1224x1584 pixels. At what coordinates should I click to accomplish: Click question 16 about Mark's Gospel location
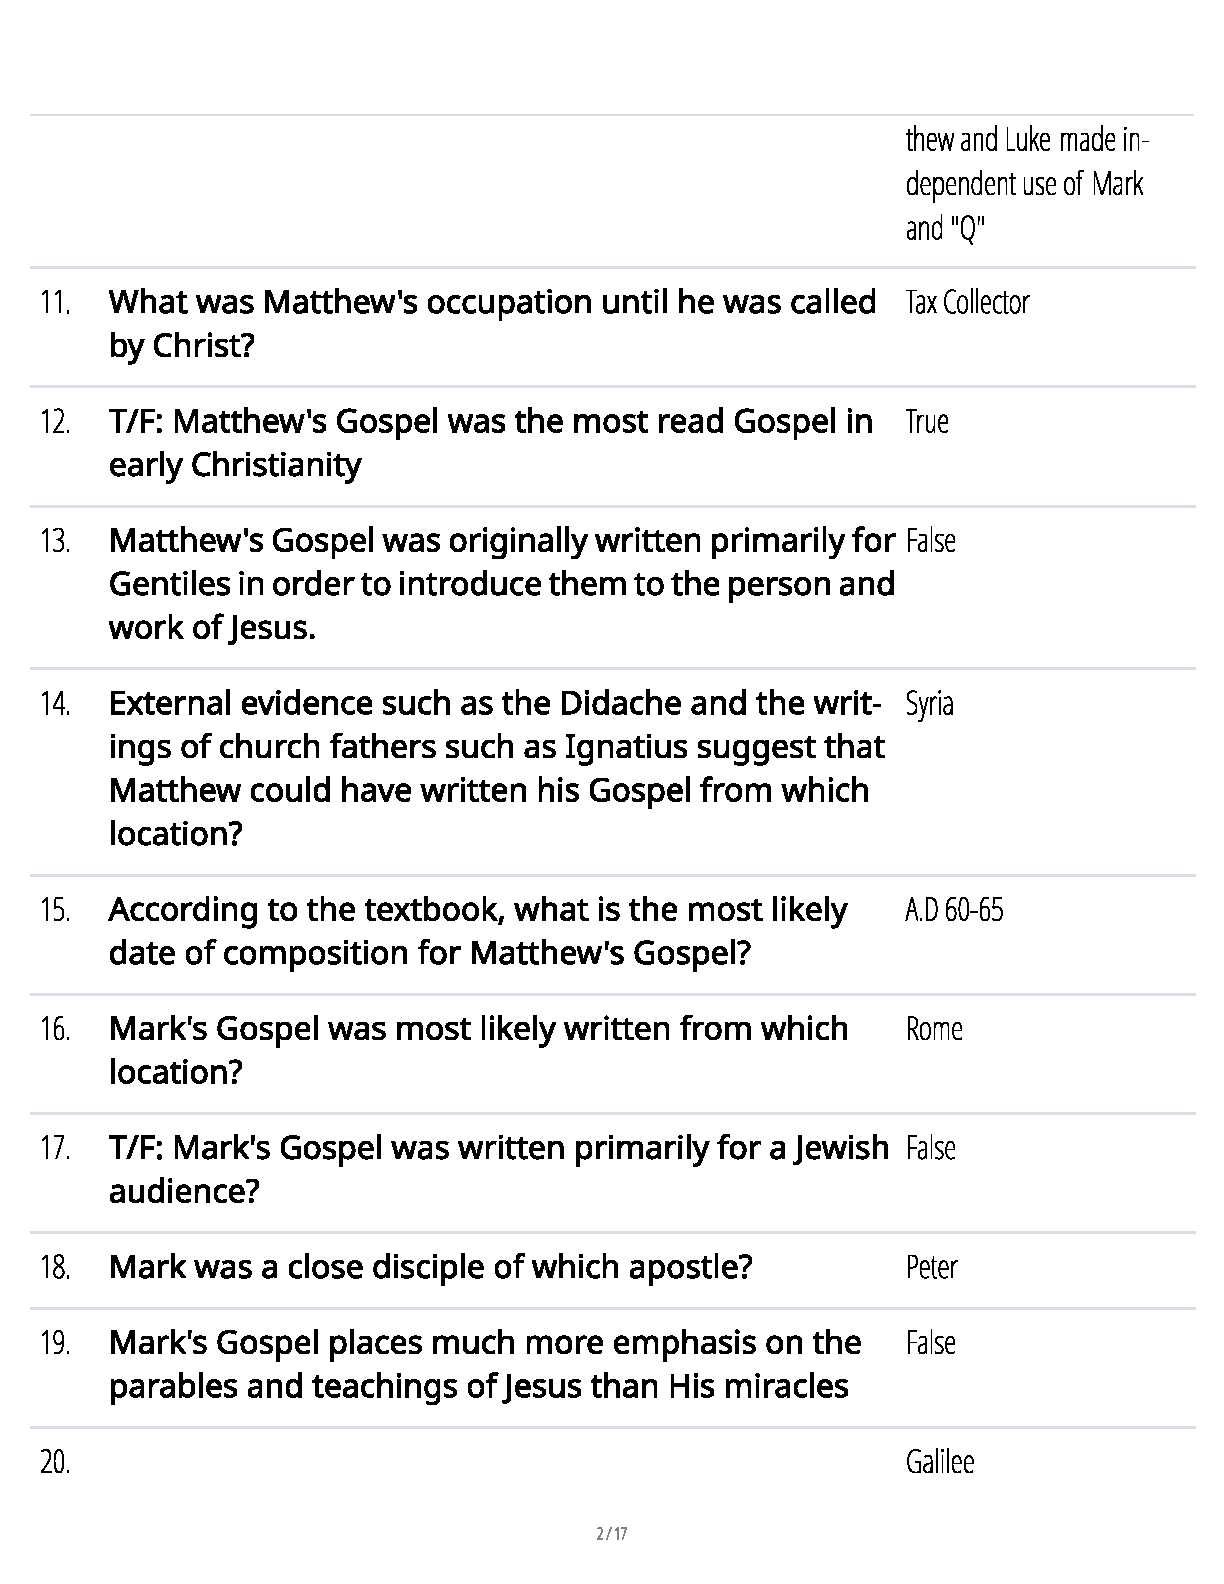click(x=478, y=1050)
